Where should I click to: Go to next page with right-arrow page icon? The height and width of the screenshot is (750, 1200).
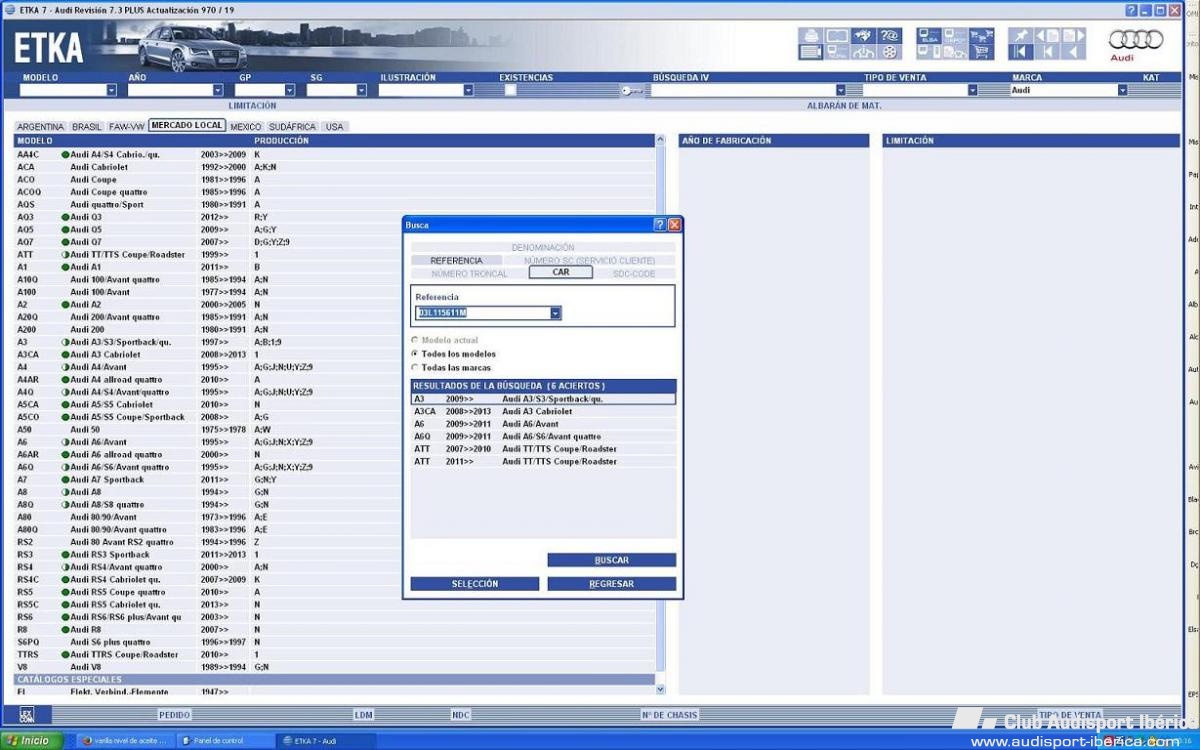click(1073, 36)
